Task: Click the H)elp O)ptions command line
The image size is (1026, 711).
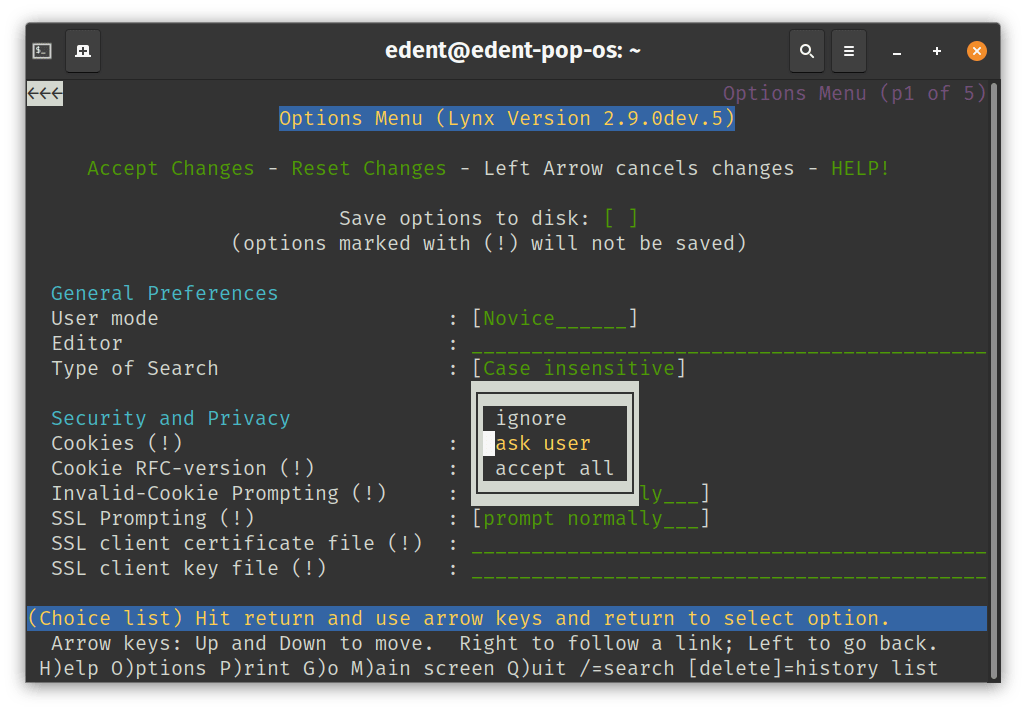Action: click(488, 668)
